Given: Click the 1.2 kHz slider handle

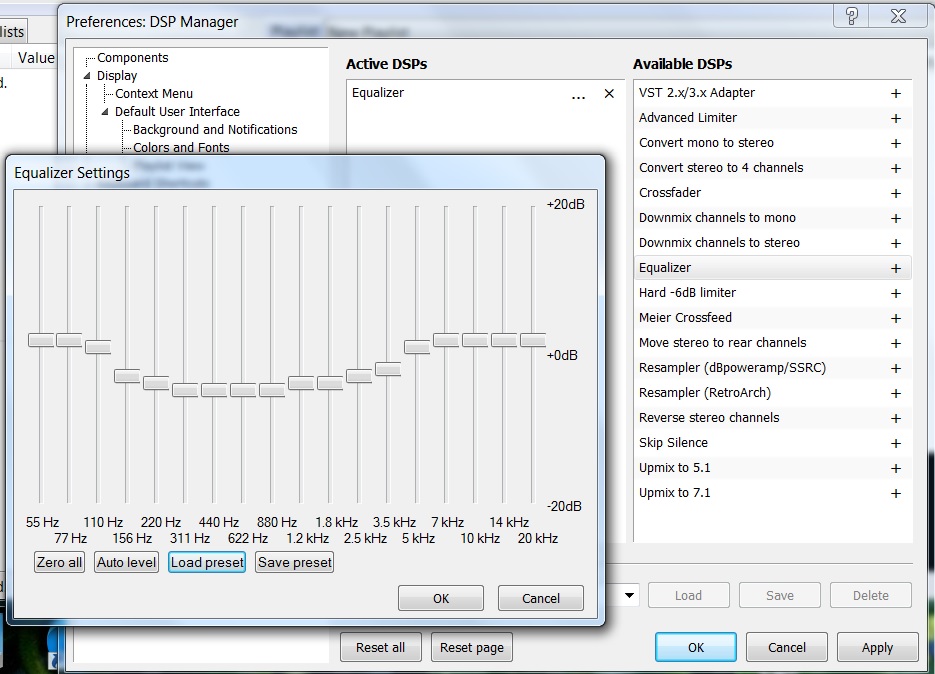Looking at the screenshot, I should tap(301, 383).
